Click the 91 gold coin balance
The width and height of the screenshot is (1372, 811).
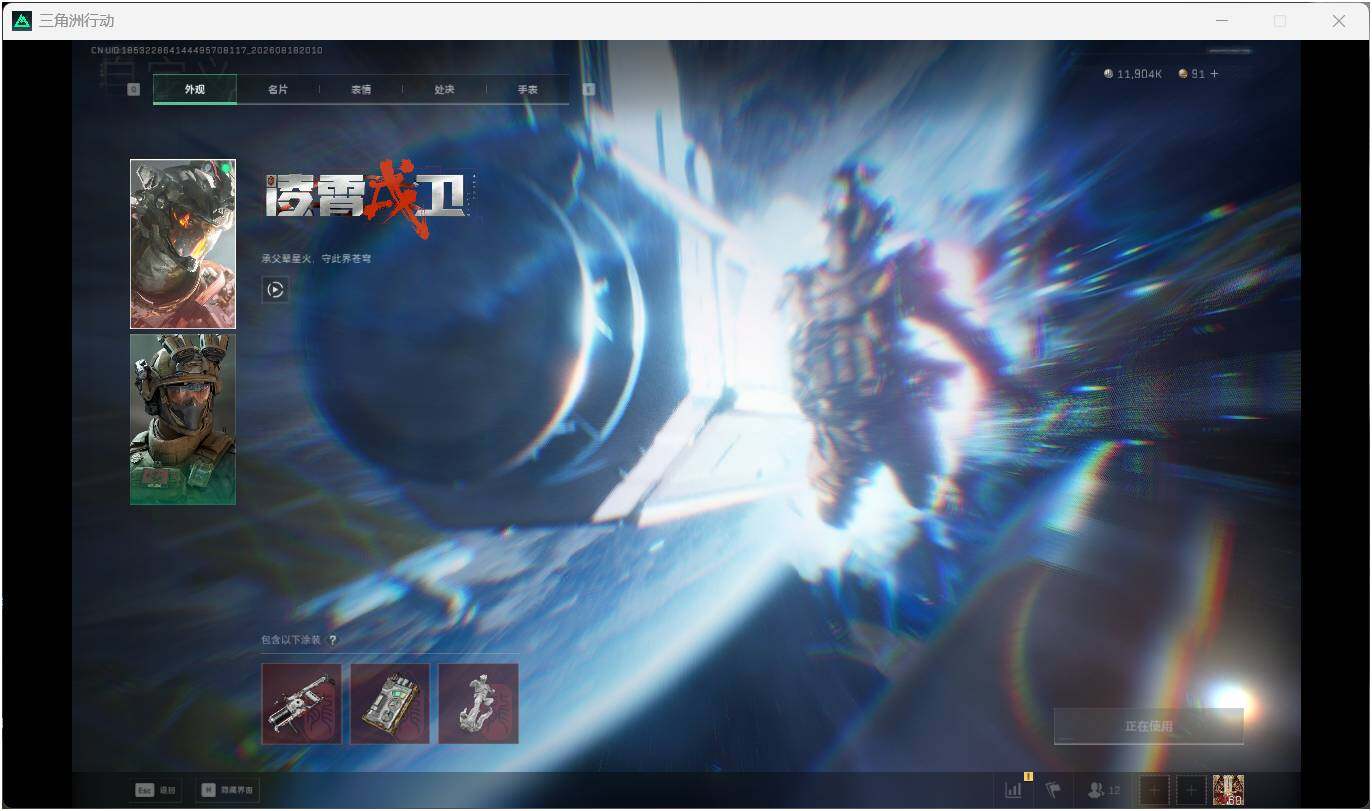tap(1191, 74)
